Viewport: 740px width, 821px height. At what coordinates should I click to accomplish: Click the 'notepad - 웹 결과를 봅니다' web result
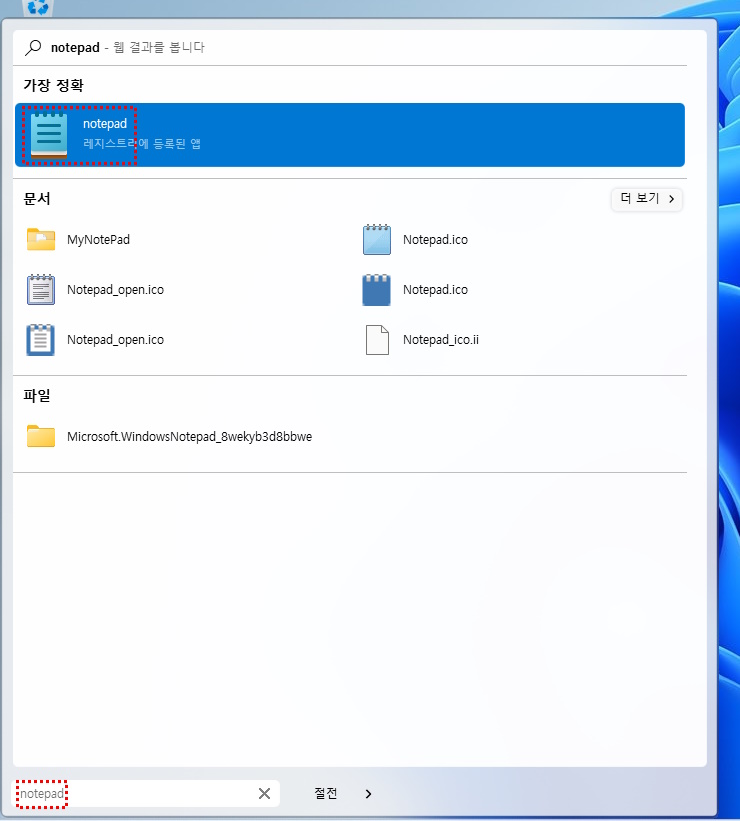pyautogui.click(x=127, y=47)
